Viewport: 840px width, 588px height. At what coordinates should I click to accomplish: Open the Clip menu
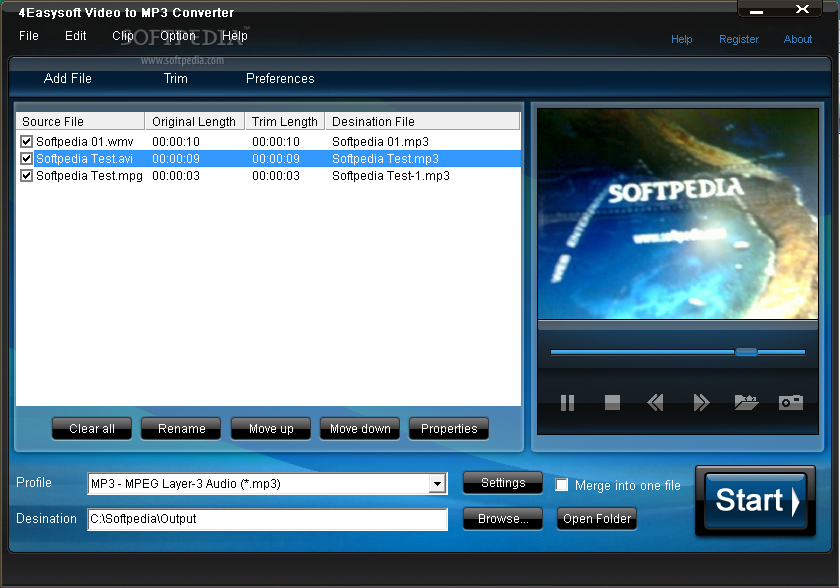click(123, 36)
